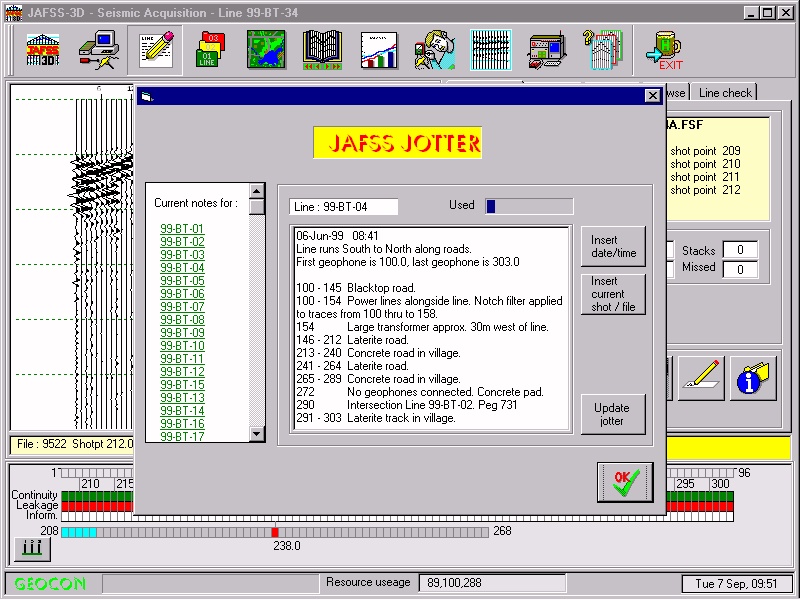This screenshot has width=800, height=600.
Task: Open the recording instrument toolbar icon
Action: pyautogui.click(x=546, y=50)
